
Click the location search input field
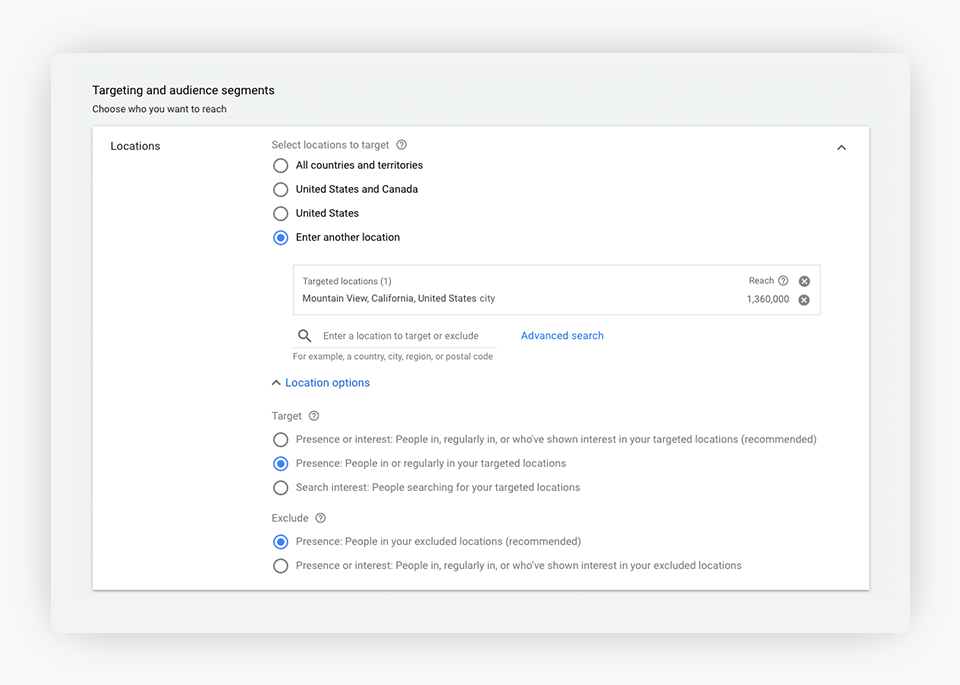[405, 336]
